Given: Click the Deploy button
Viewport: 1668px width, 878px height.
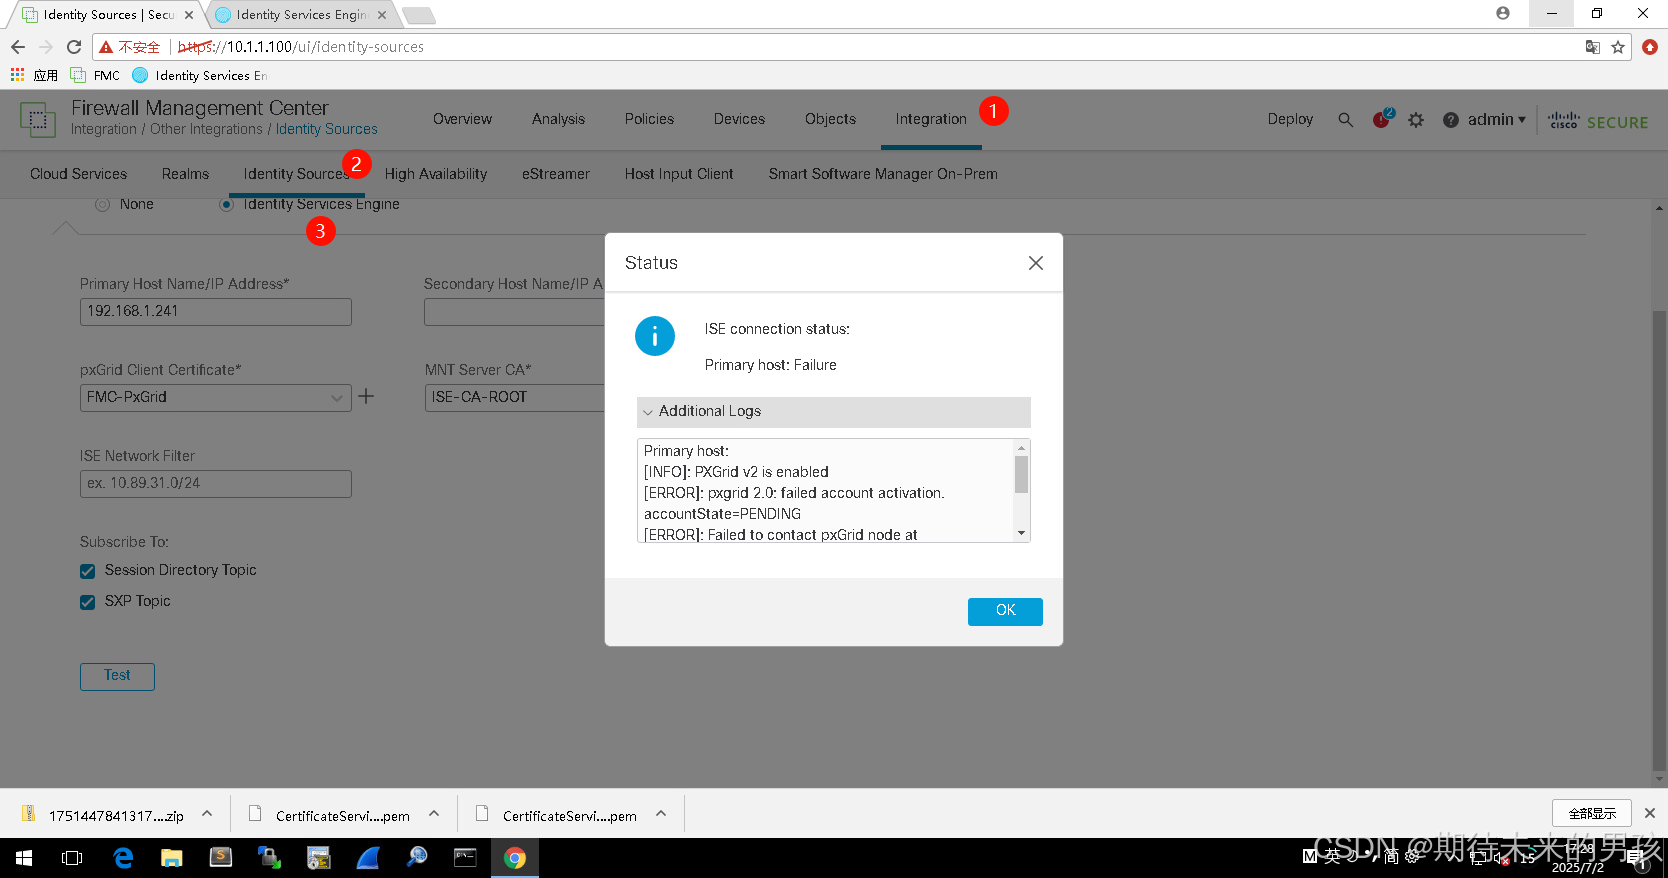Looking at the screenshot, I should [1290, 119].
